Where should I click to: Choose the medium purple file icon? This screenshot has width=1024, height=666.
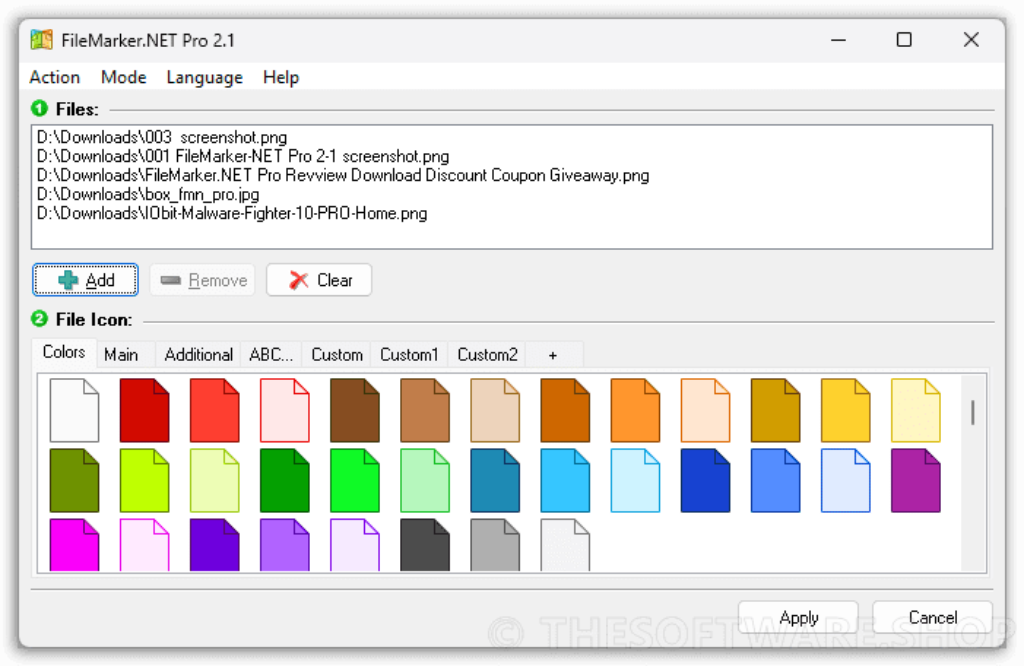click(285, 545)
